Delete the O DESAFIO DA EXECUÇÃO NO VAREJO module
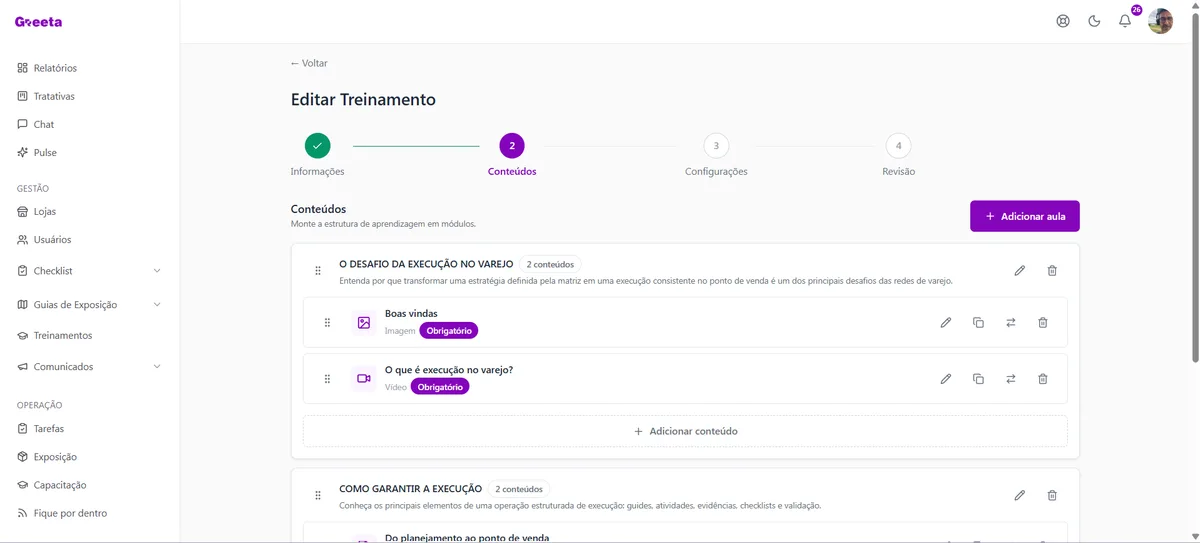The image size is (1200, 543). (1052, 271)
